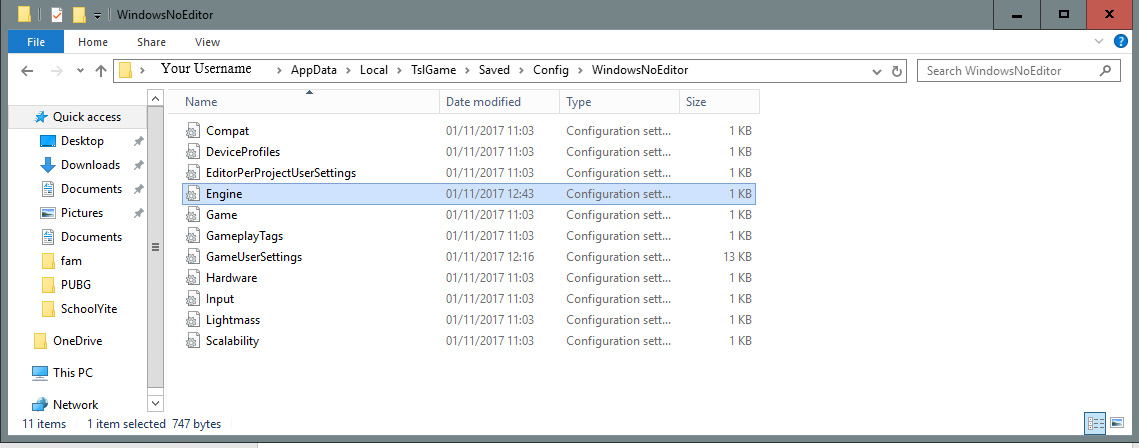Refresh the WindowsNoEditor folder view
This screenshot has width=1139, height=448.
pyautogui.click(x=896, y=71)
